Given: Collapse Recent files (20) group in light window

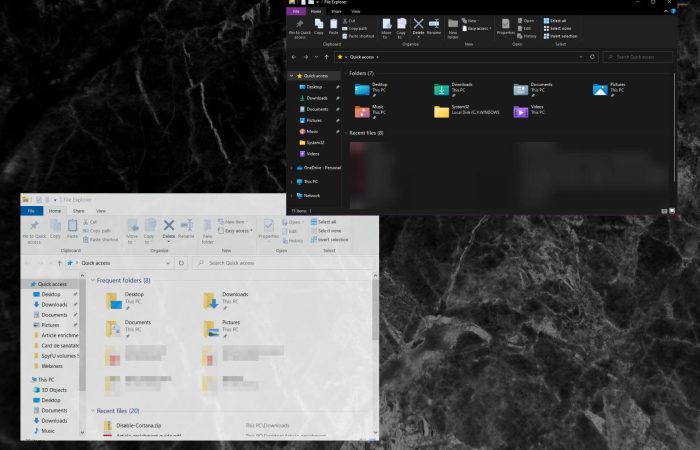Looking at the screenshot, I should pyautogui.click(x=93, y=411).
